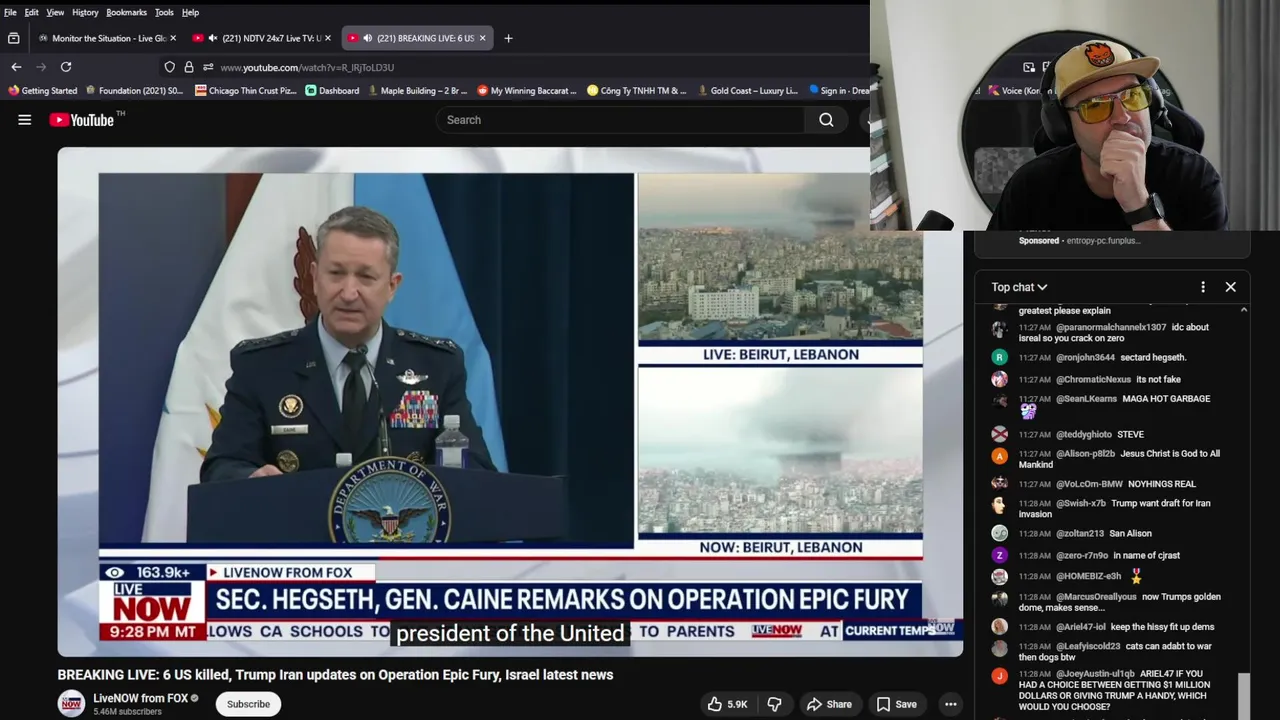Image resolution: width=1280 pixels, height=720 pixels.
Task: Open LiveNOW from FOX channel name
Action: [x=140, y=698]
